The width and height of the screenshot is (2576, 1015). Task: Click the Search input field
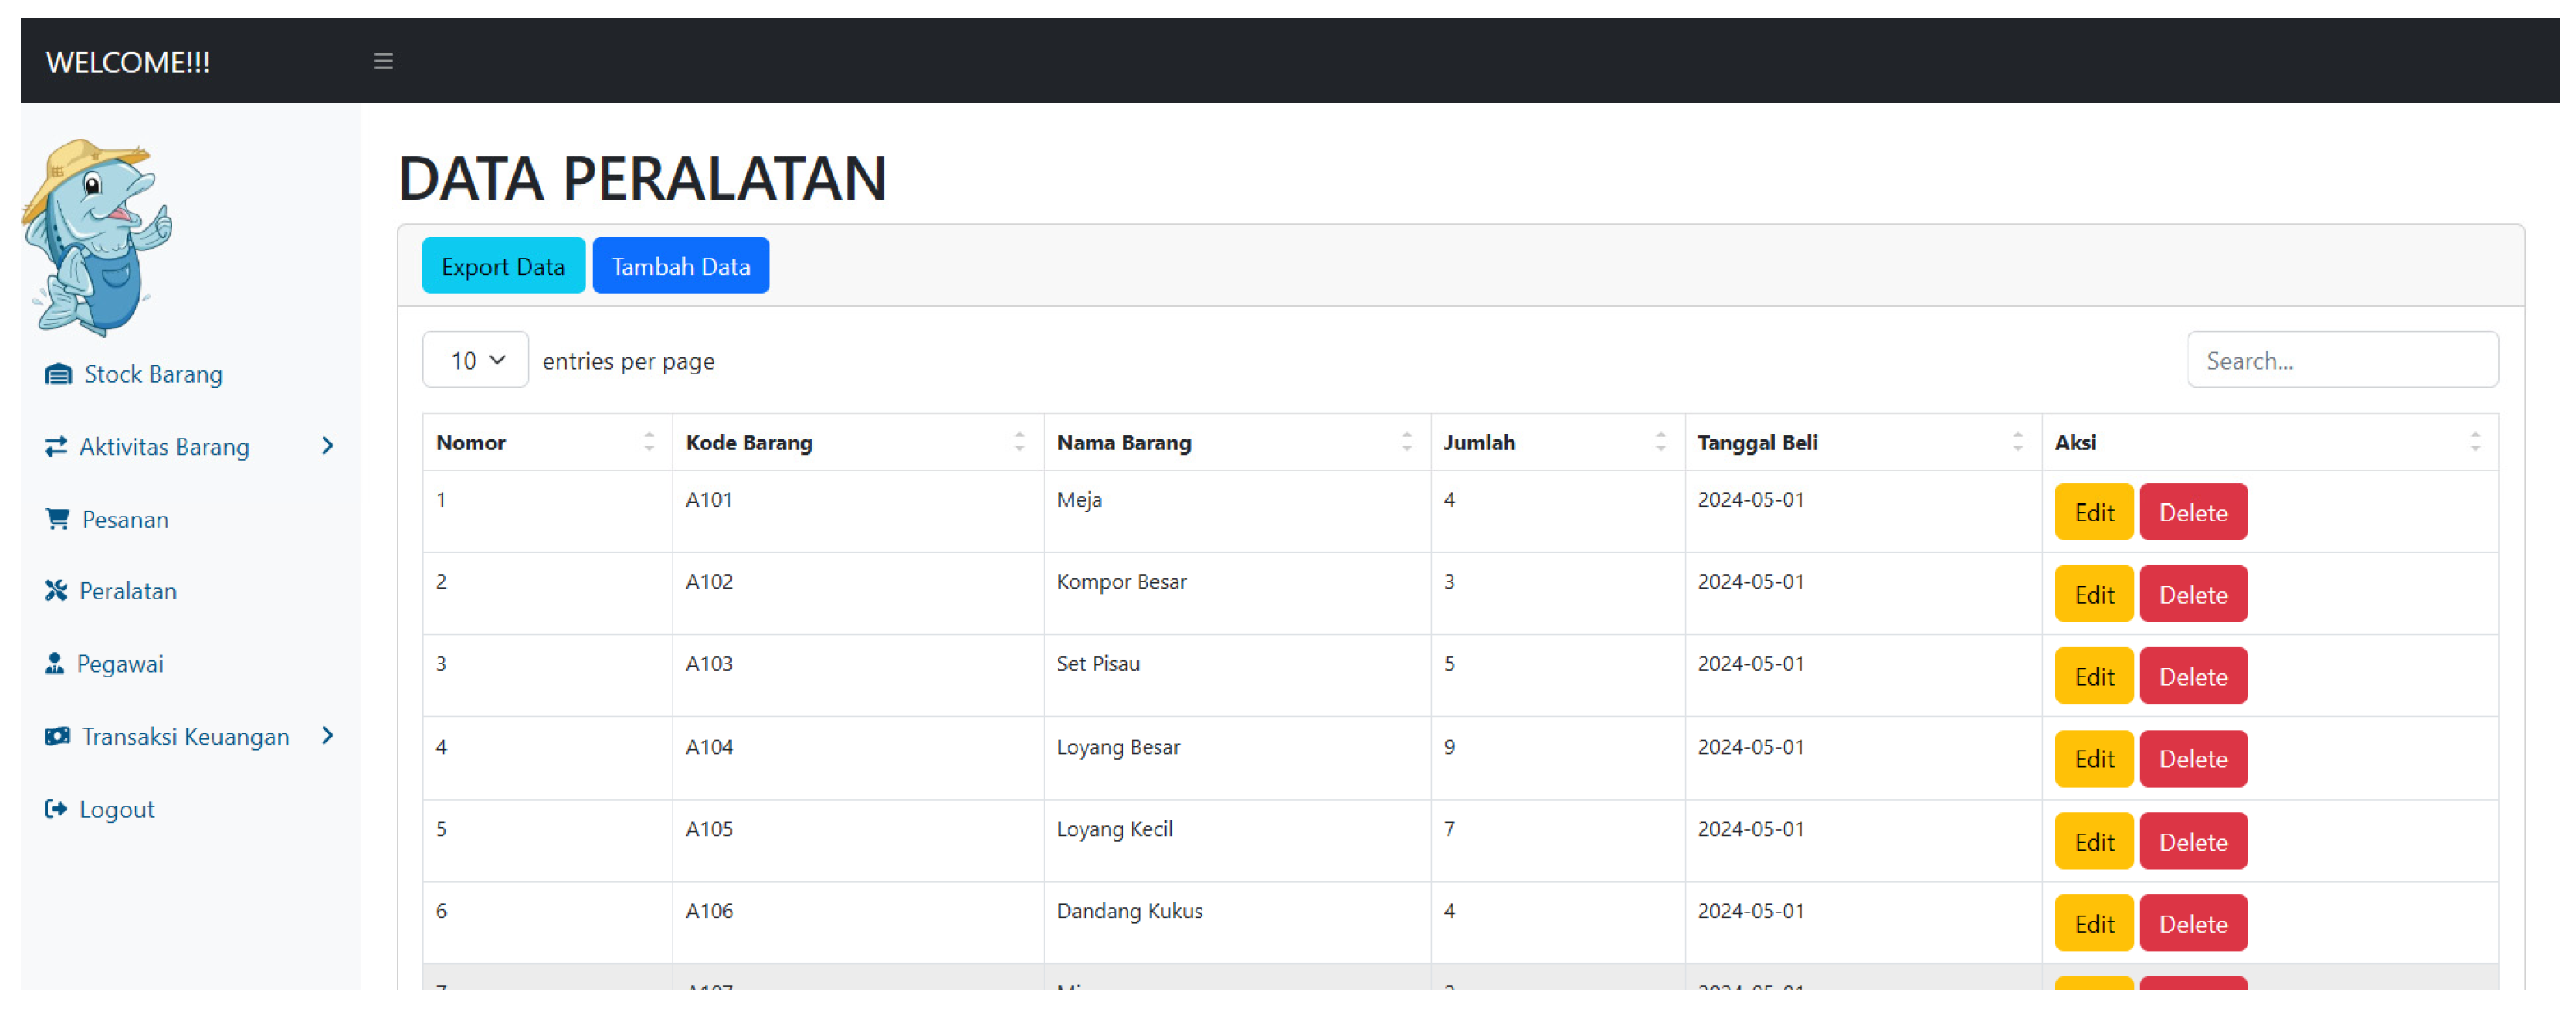click(2341, 360)
